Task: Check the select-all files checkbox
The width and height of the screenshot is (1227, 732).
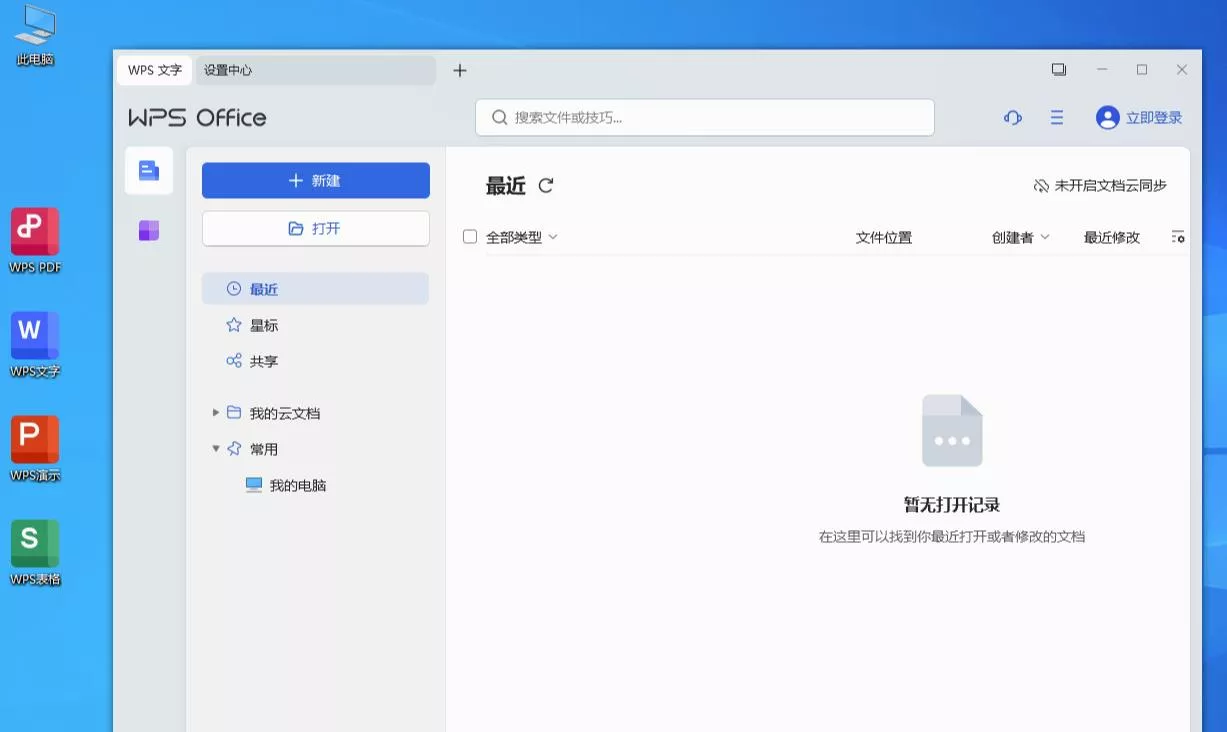Action: pyautogui.click(x=470, y=237)
